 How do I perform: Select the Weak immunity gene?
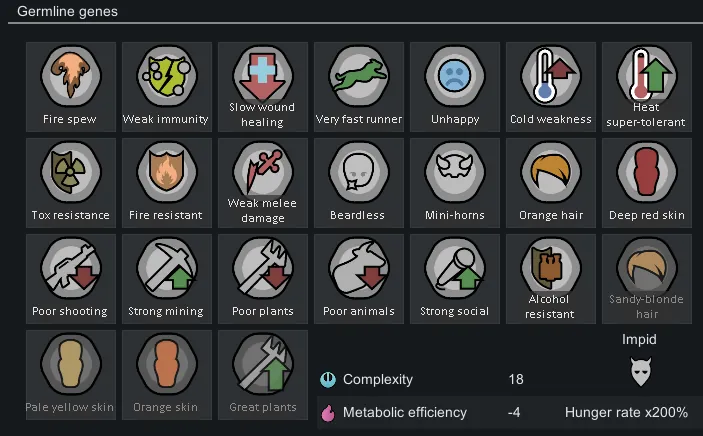167,87
